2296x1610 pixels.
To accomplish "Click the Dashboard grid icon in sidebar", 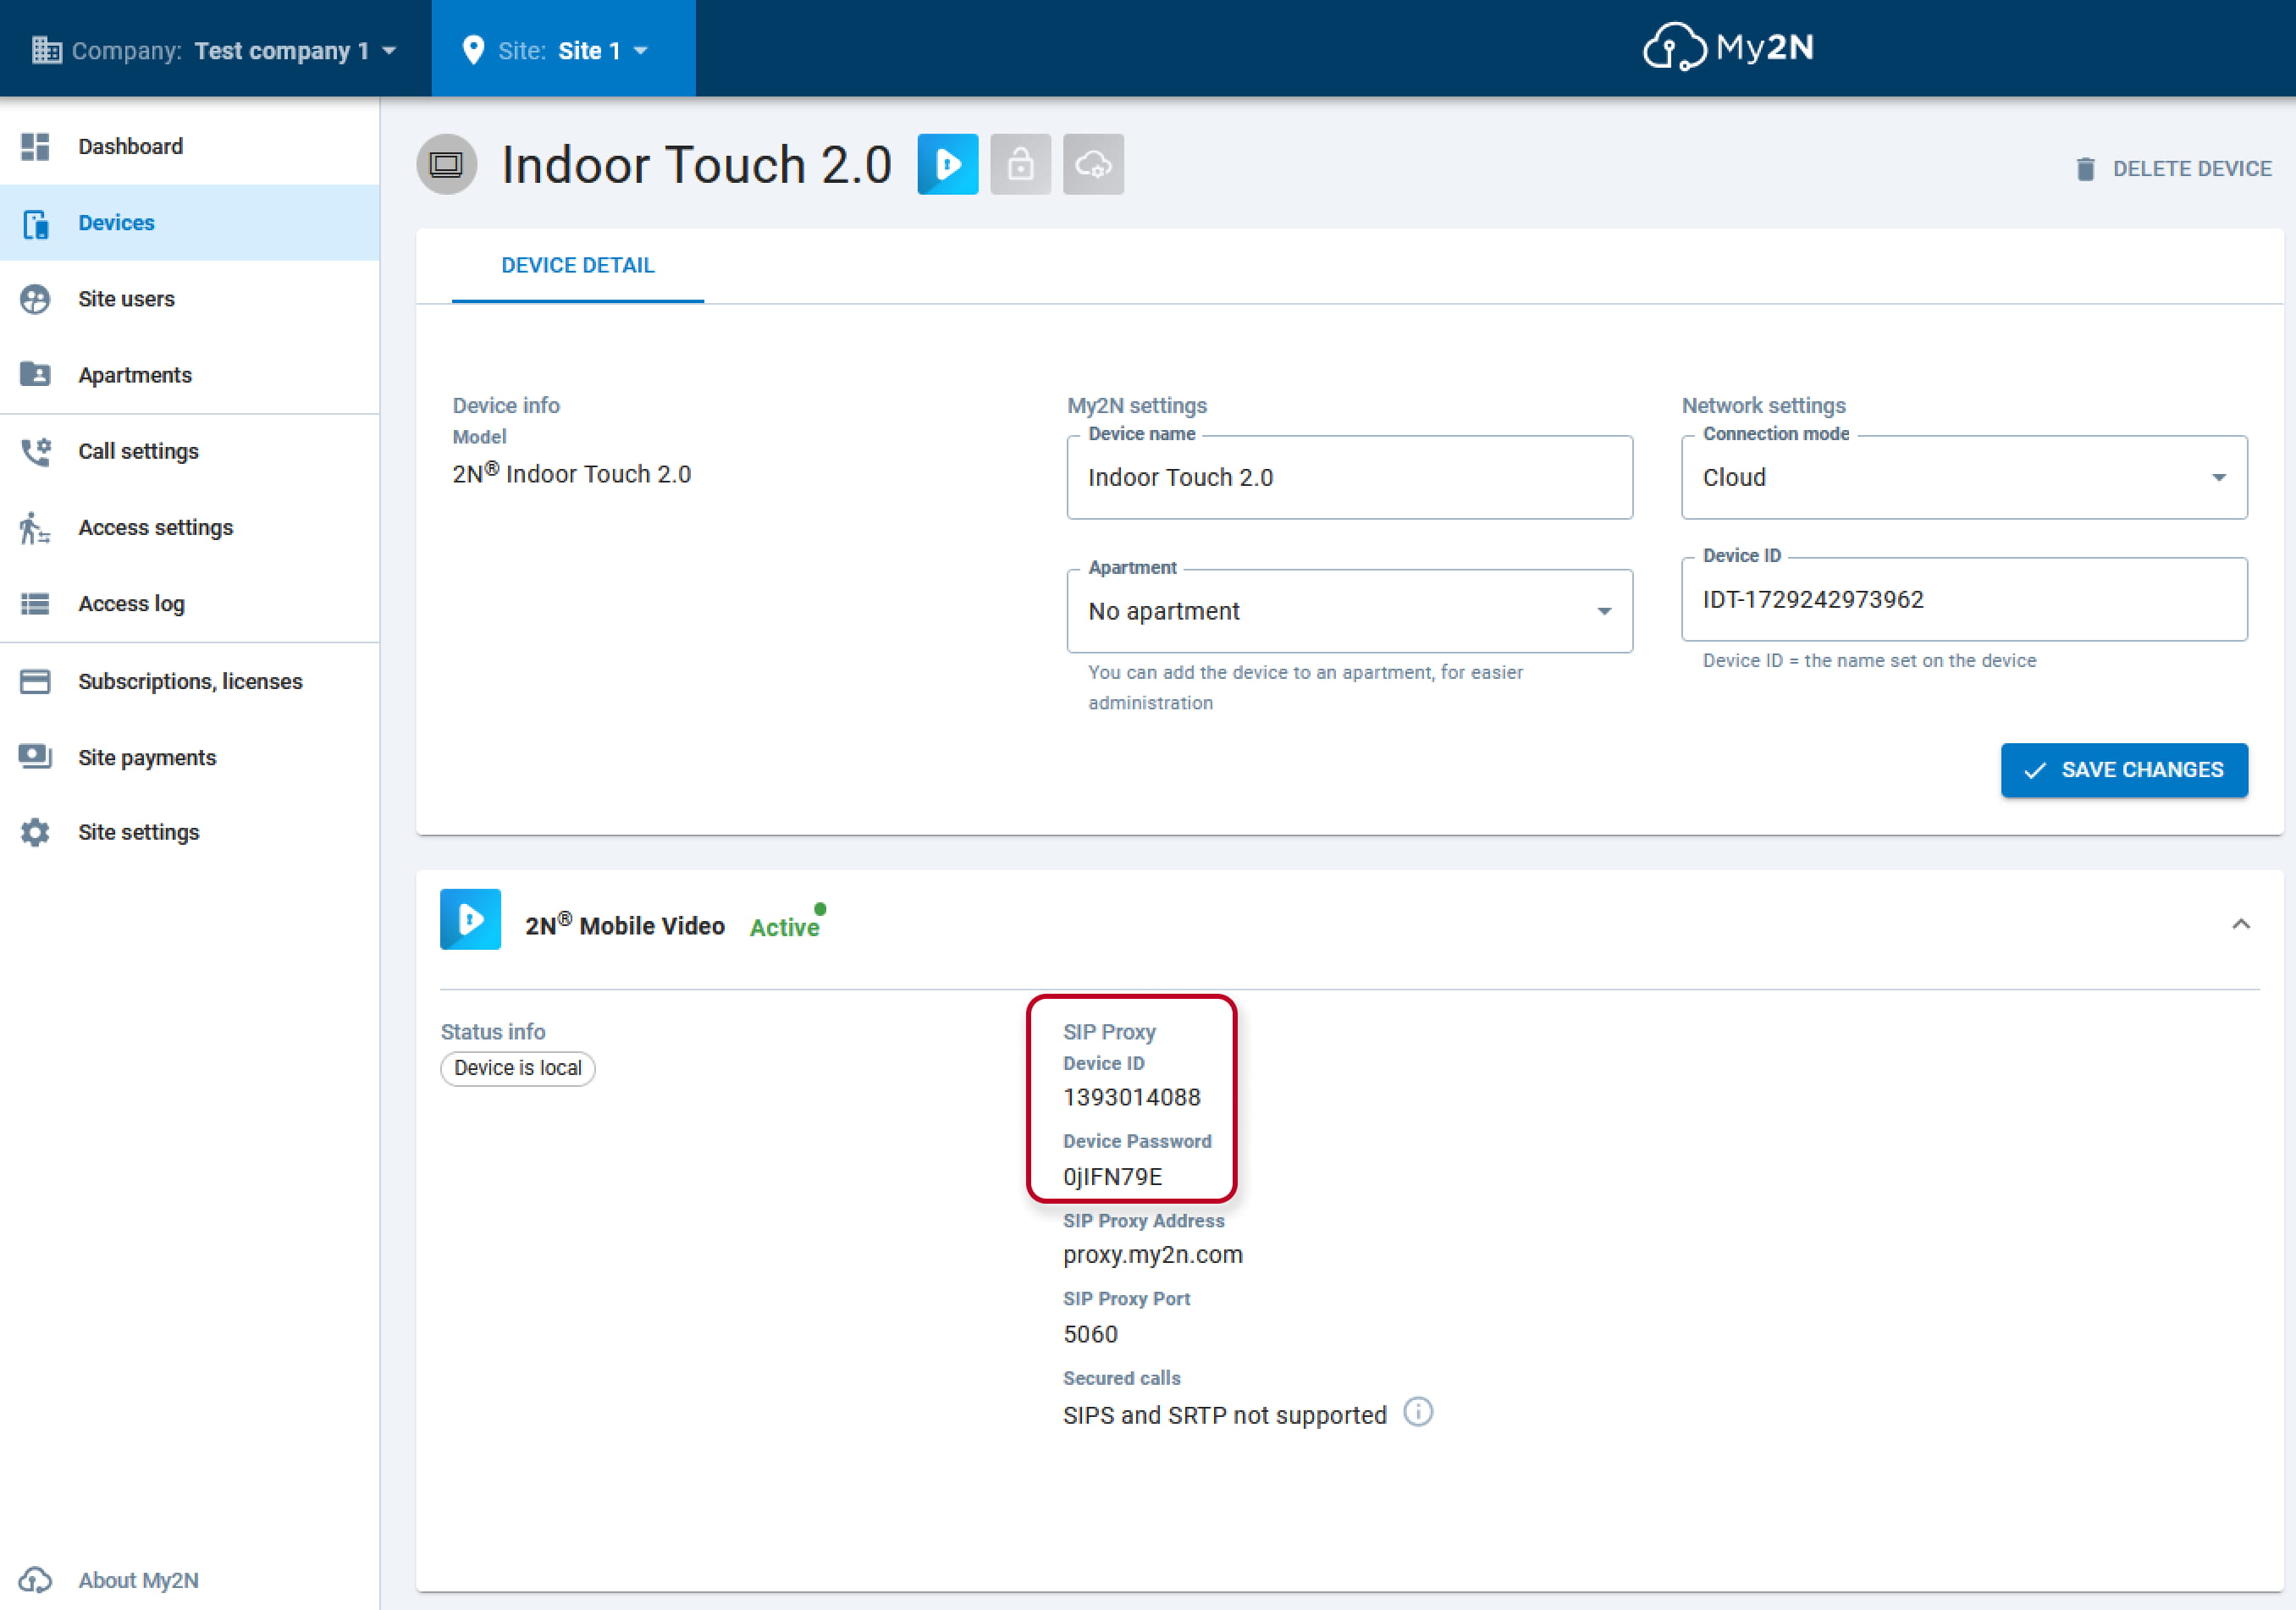I will coord(35,146).
